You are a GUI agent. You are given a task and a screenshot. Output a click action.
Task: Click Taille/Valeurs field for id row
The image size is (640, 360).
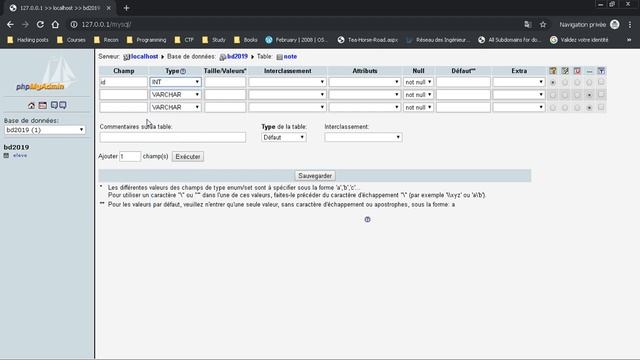tap(225, 82)
